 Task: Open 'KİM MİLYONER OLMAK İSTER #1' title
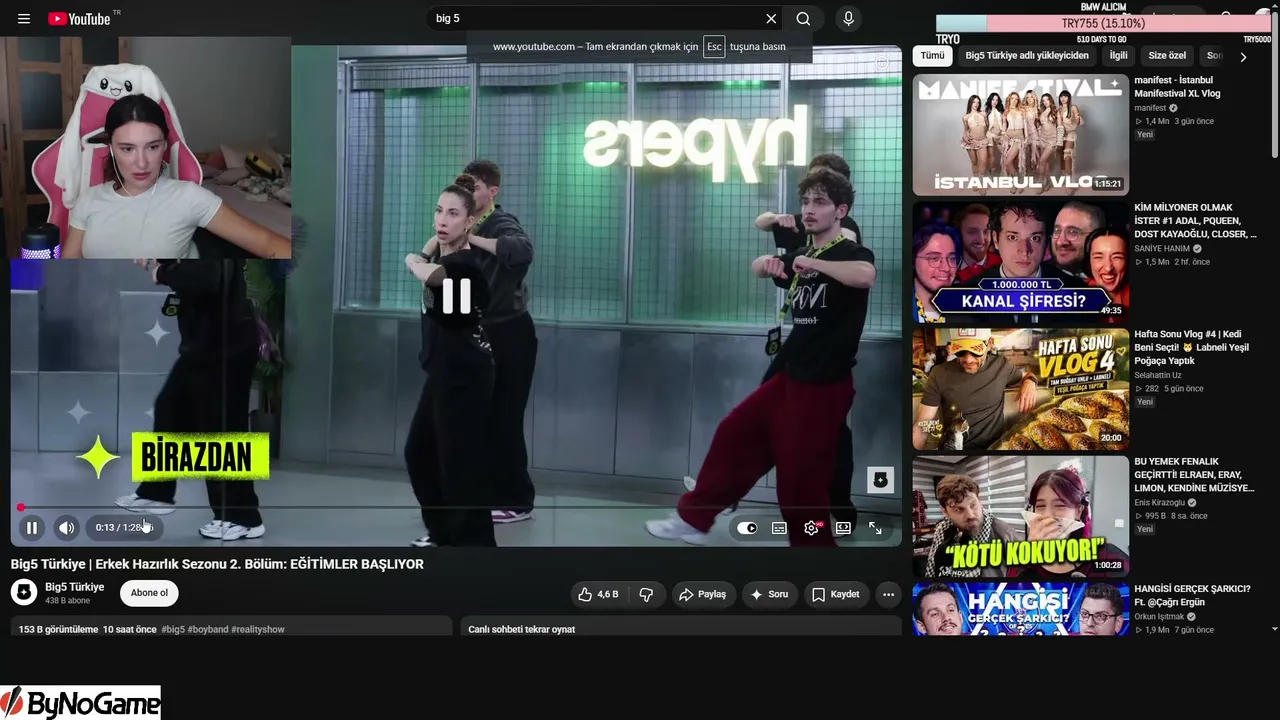click(x=1194, y=221)
